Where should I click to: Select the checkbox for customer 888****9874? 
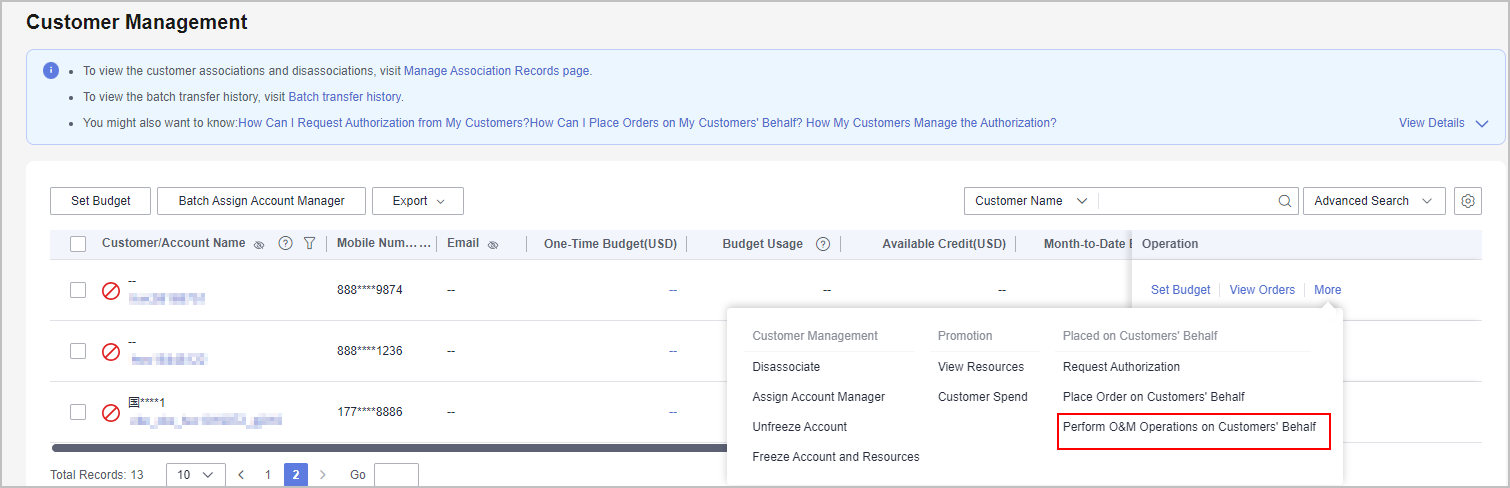click(78, 290)
